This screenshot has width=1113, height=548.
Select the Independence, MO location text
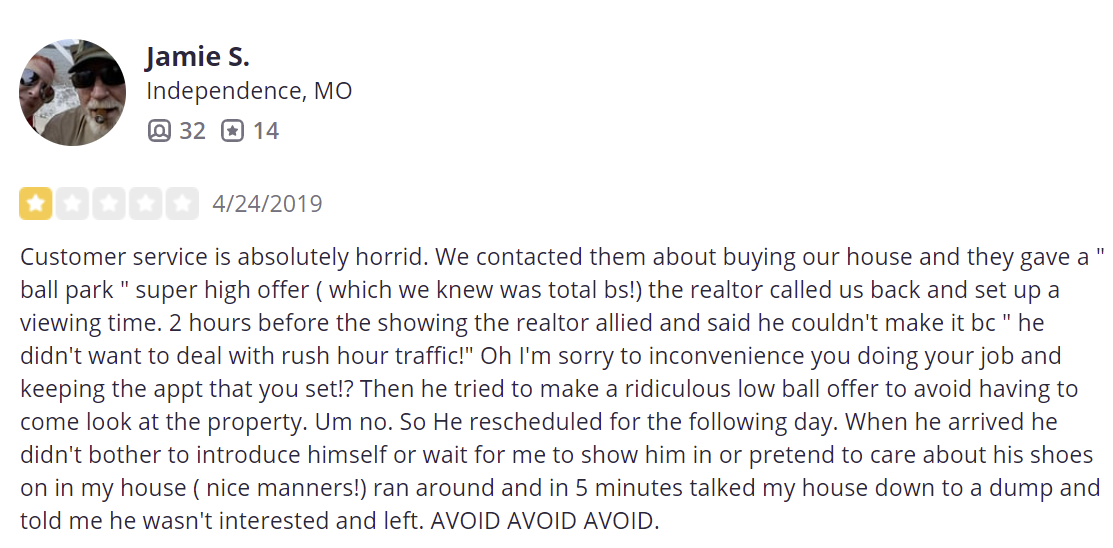point(249,91)
